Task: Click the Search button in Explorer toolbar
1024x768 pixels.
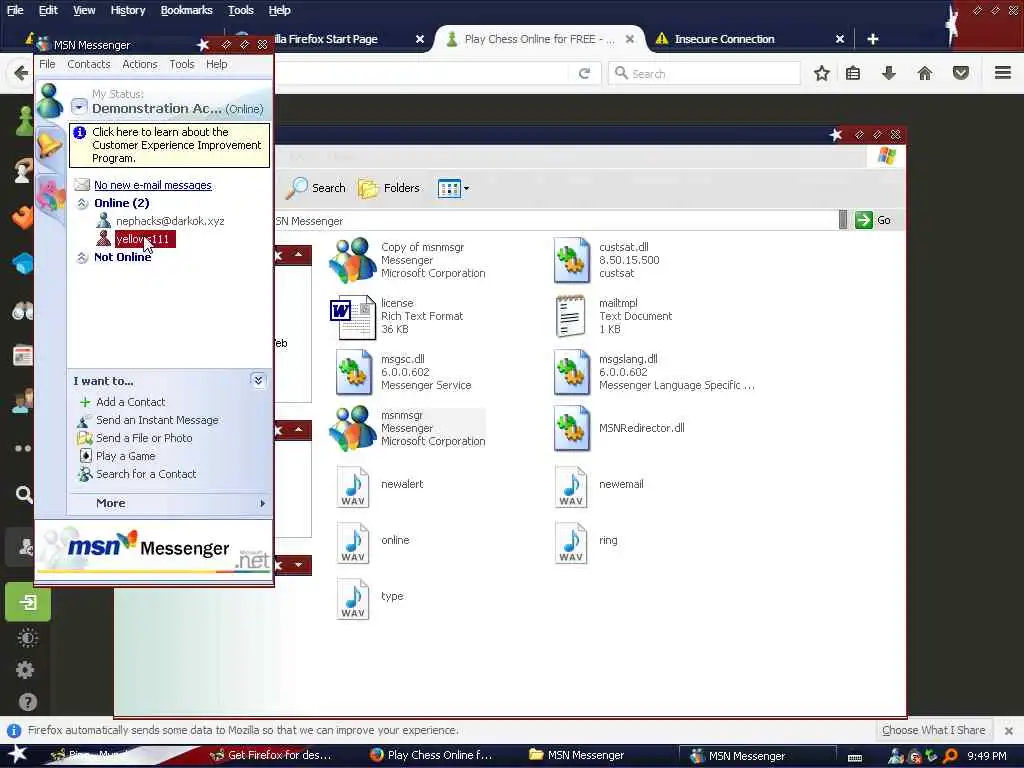Action: tap(316, 188)
